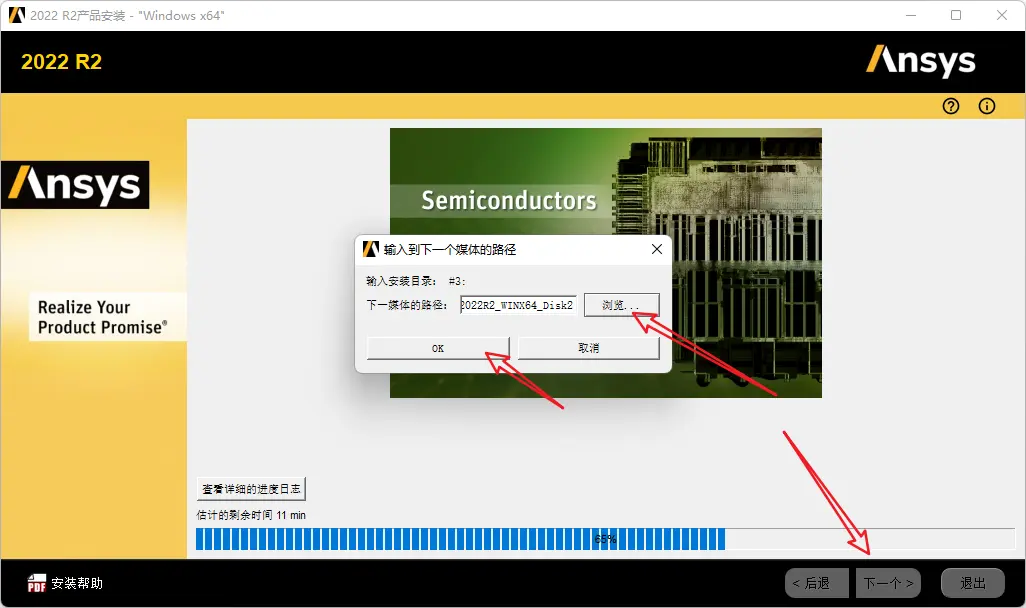Viewport: 1026px width, 608px height.
Task: Close the media path dialog
Action: tap(657, 249)
